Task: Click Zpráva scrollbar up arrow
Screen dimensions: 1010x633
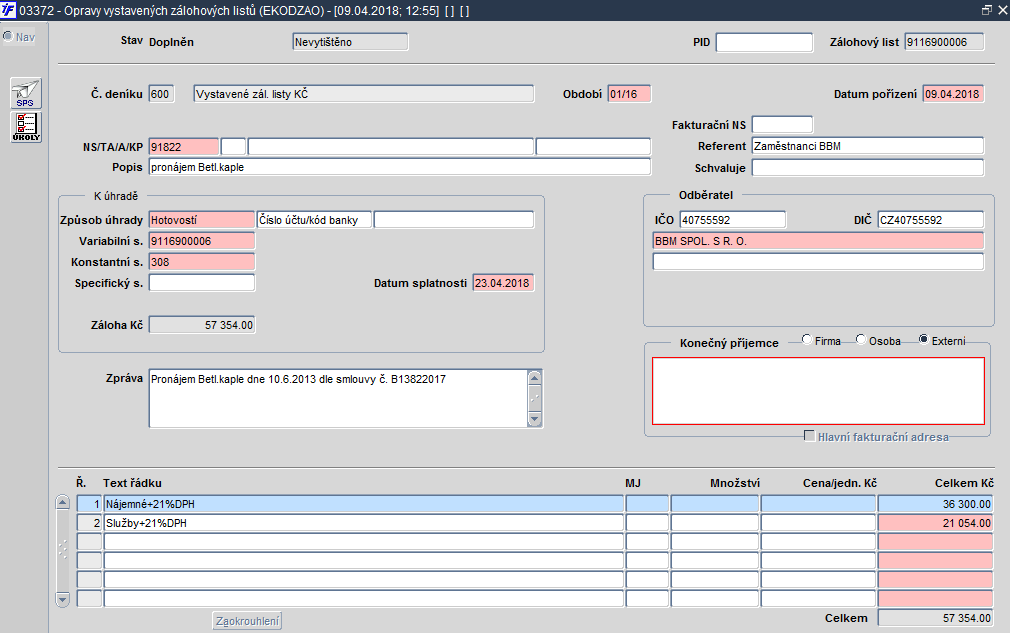Action: click(534, 378)
